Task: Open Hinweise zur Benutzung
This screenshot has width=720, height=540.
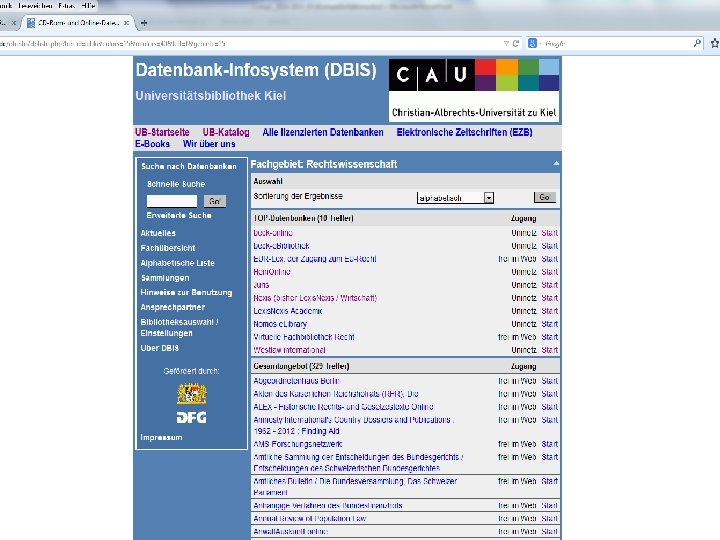Action: tap(186, 292)
